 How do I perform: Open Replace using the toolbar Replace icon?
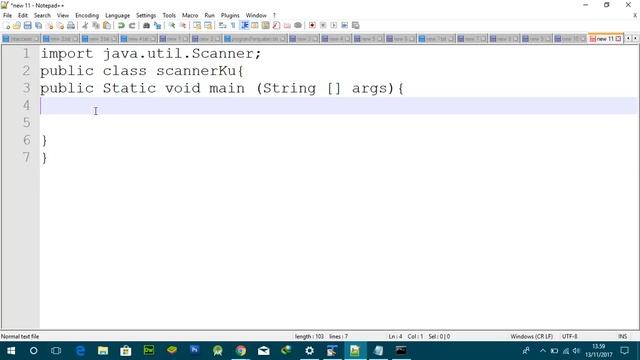click(157, 26)
